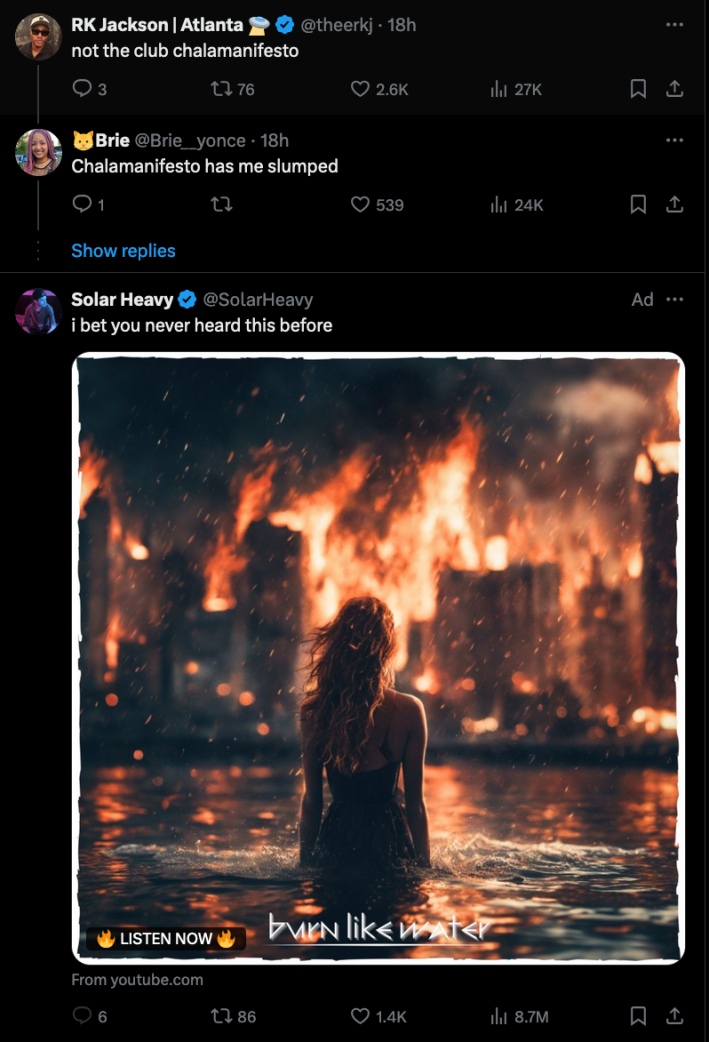This screenshot has width=709, height=1042.
Task: Expand thread with Show replies
Action: click(123, 251)
